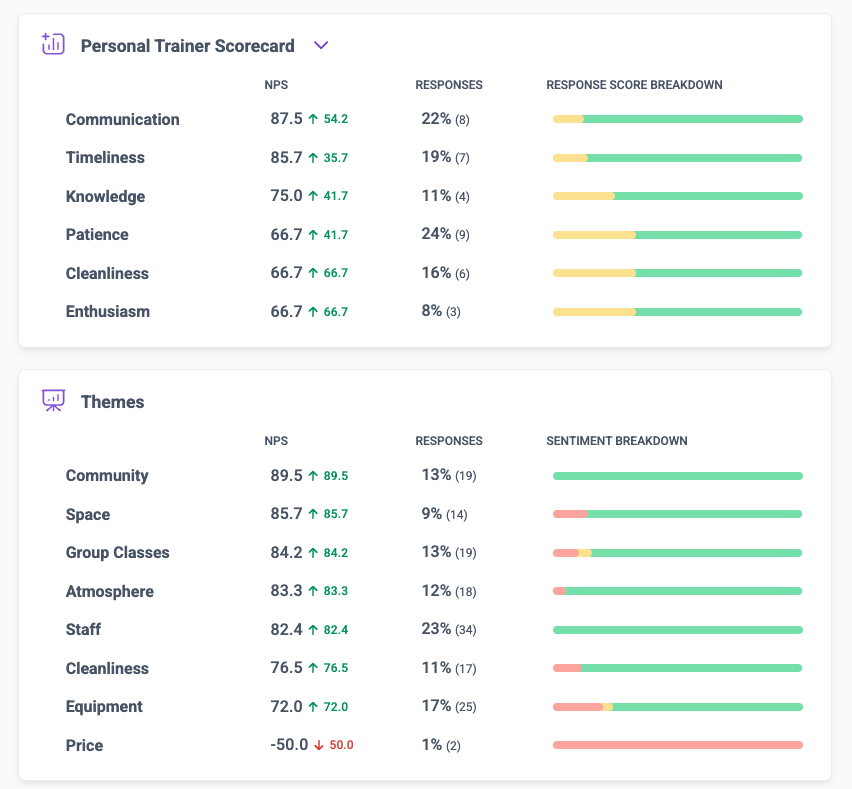The height and width of the screenshot is (789, 852).
Task: Click the Responses header in Scorecard table
Action: (x=449, y=85)
